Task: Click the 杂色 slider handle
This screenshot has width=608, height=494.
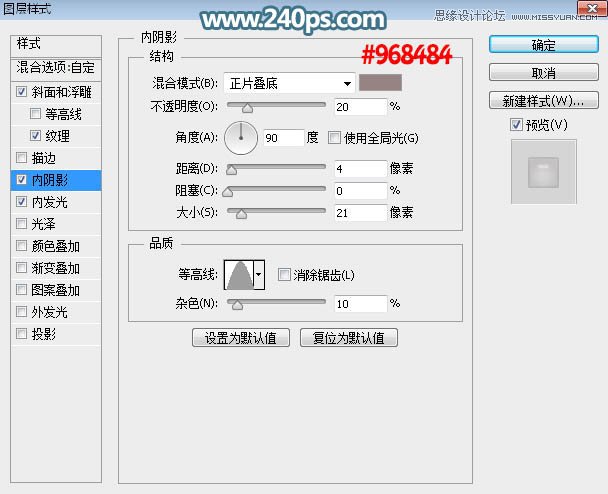Action: (x=237, y=305)
